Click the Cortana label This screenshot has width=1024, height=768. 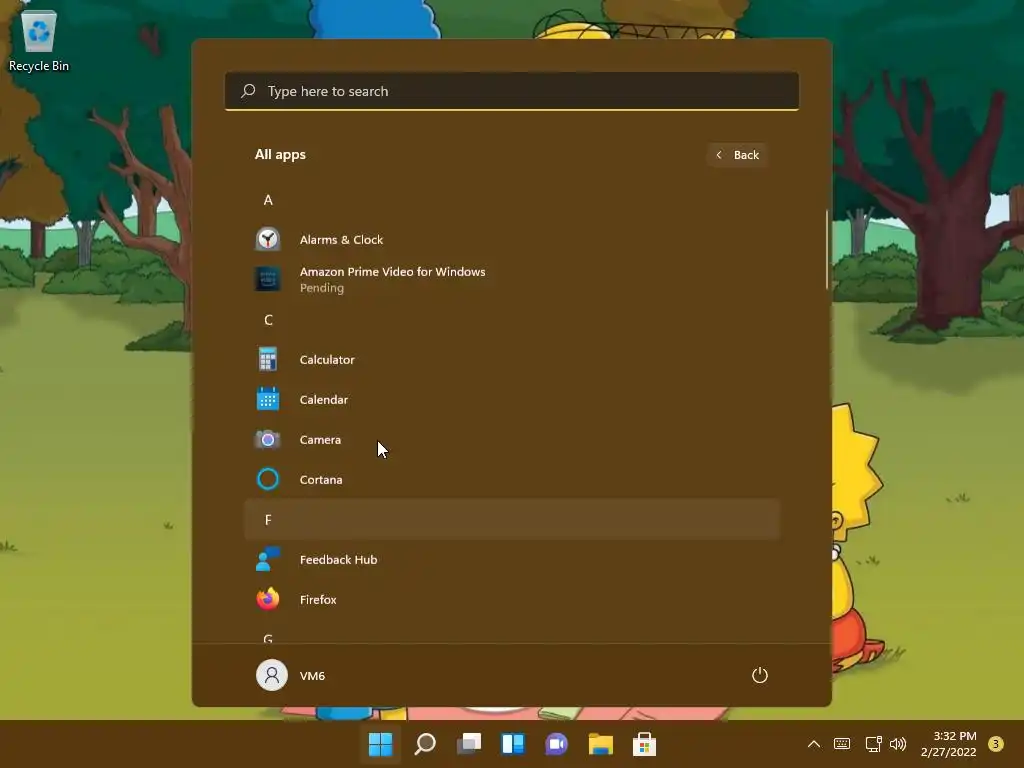pyautogui.click(x=321, y=479)
